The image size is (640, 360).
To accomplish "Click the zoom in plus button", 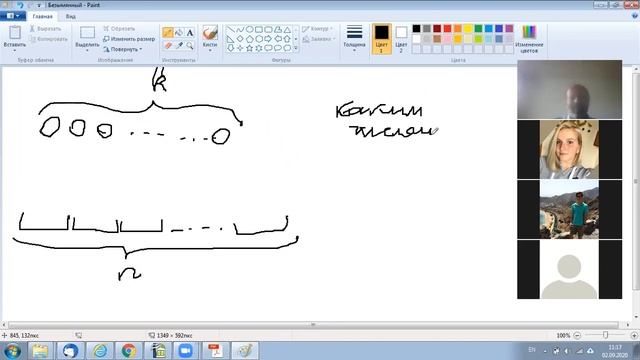I will [x=634, y=336].
